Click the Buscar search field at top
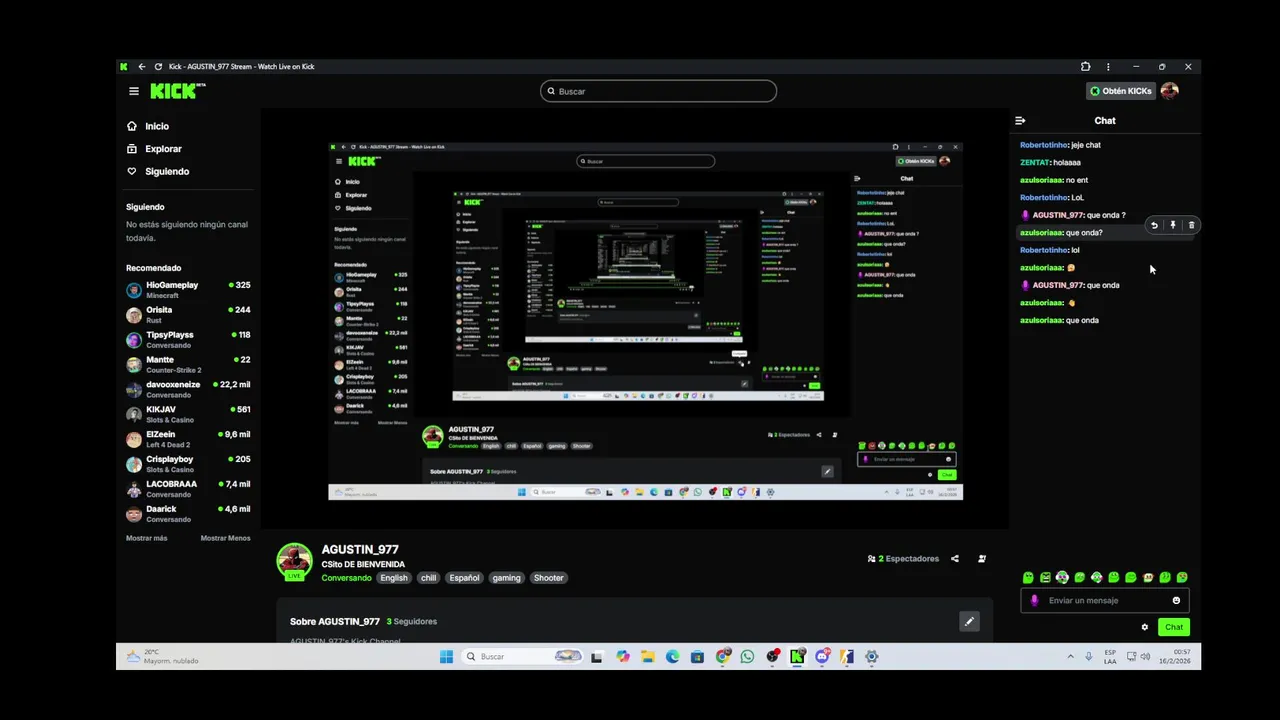This screenshot has width=1280, height=720. [658, 91]
